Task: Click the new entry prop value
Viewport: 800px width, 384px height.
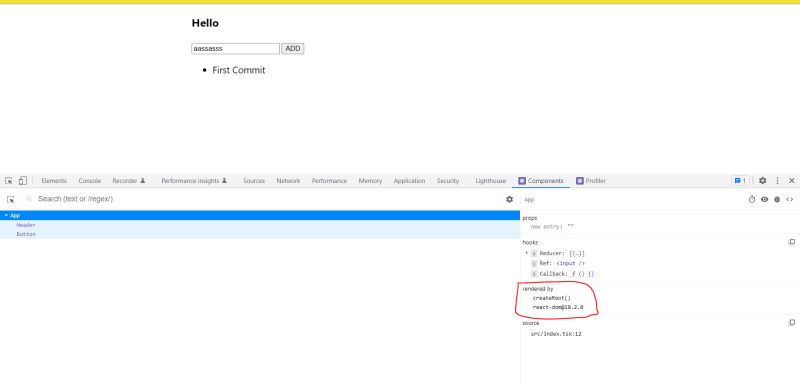Action: pos(571,227)
